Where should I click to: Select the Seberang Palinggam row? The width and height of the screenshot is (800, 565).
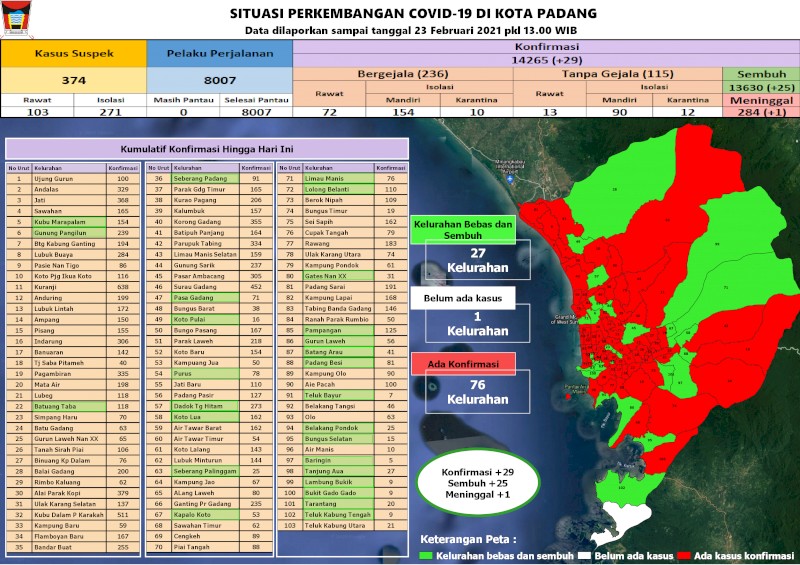coord(209,471)
